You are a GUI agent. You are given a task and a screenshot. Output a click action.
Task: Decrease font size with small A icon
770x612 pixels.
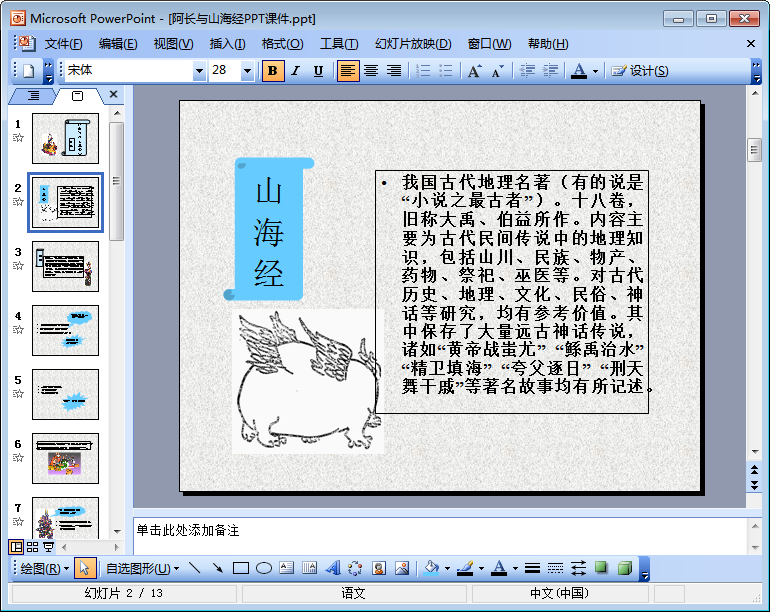pos(497,71)
